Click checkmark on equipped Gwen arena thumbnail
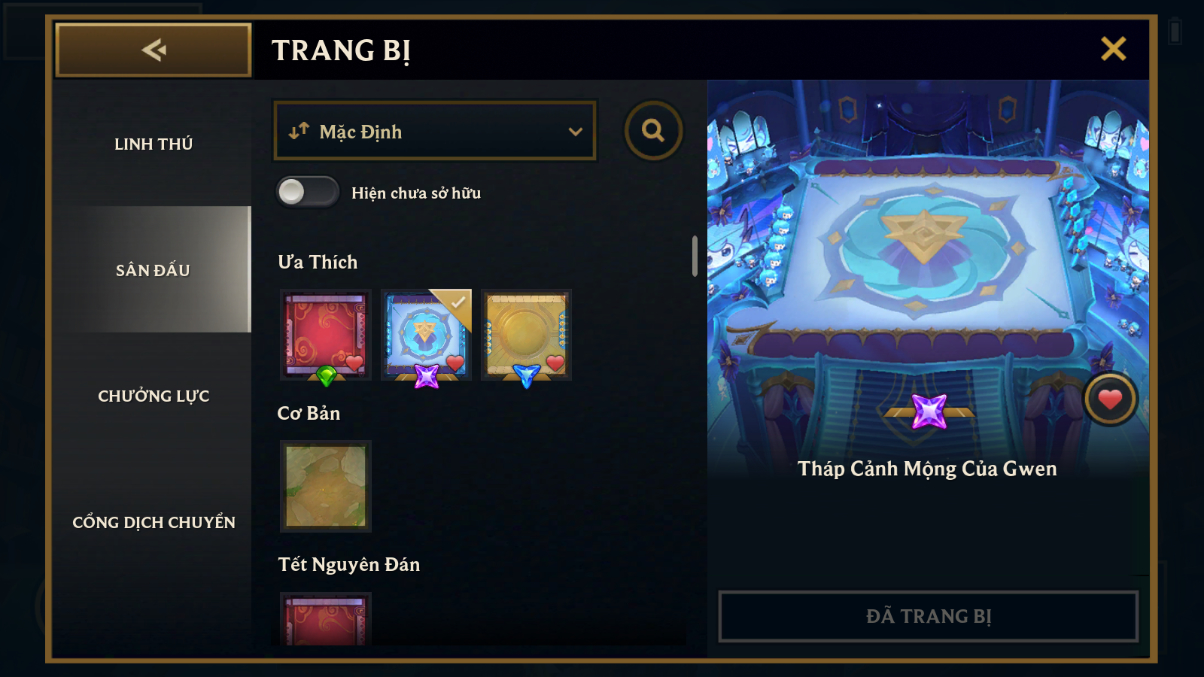Viewport: 1204px width, 677px height. point(457,301)
